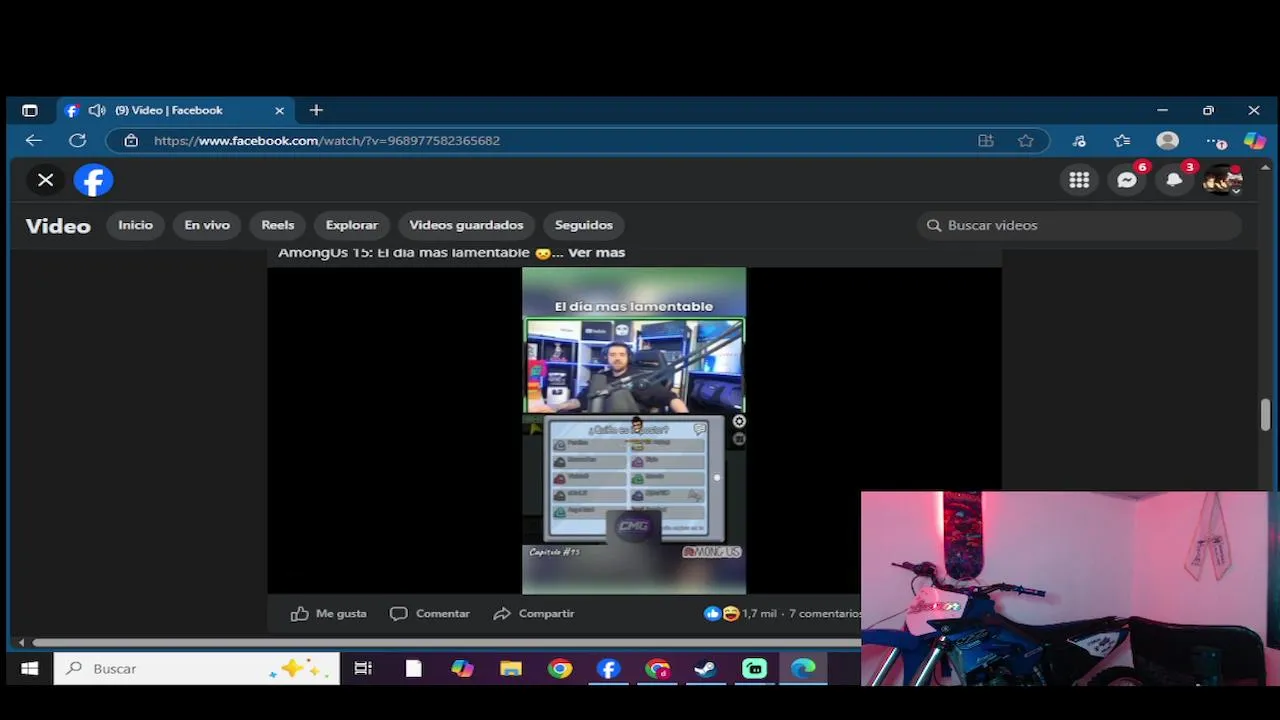The image size is (1280, 720).
Task: Switch to Microsoft Edge on taskbar
Action: [x=804, y=669]
